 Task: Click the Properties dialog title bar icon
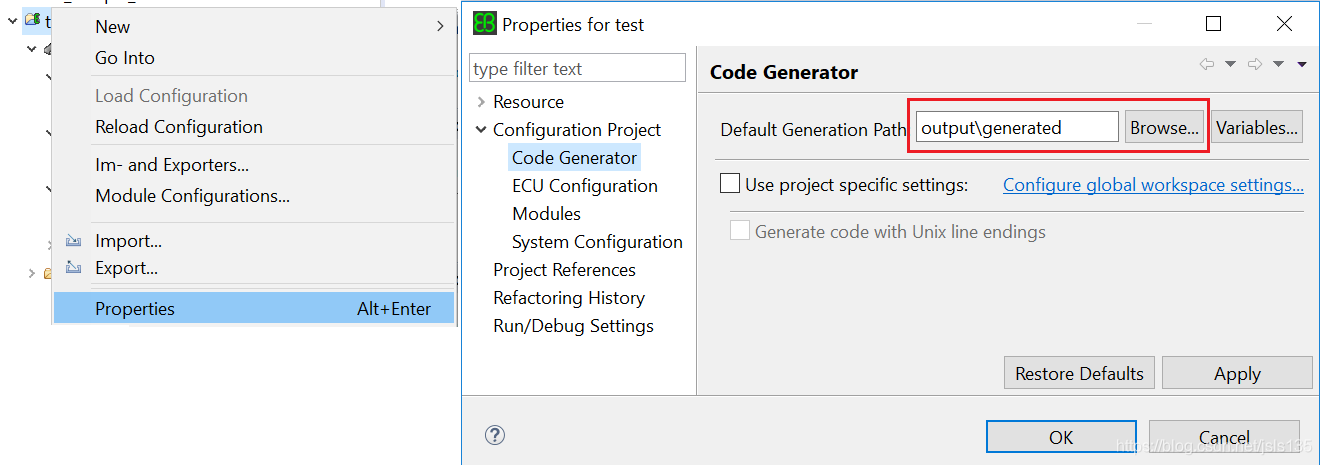click(485, 24)
